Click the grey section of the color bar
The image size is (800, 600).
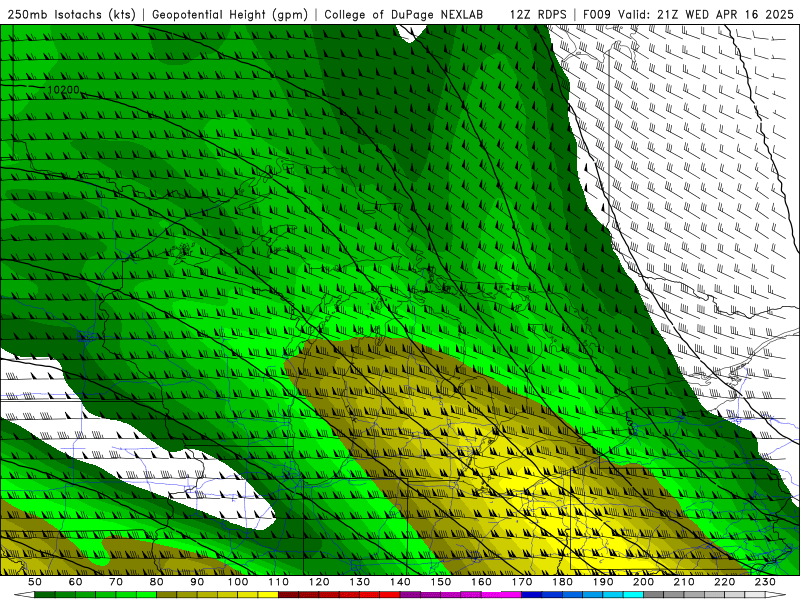(x=705, y=595)
